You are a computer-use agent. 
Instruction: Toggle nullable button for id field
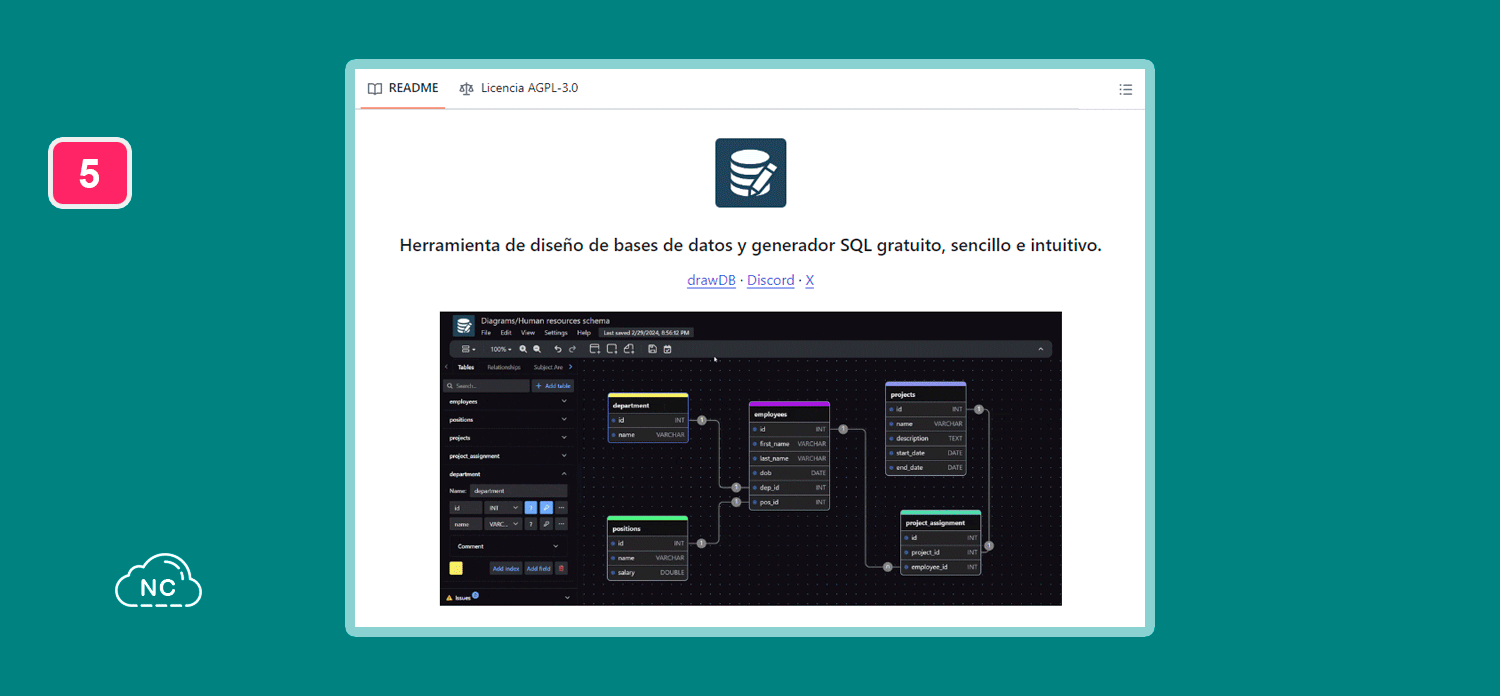click(x=531, y=508)
